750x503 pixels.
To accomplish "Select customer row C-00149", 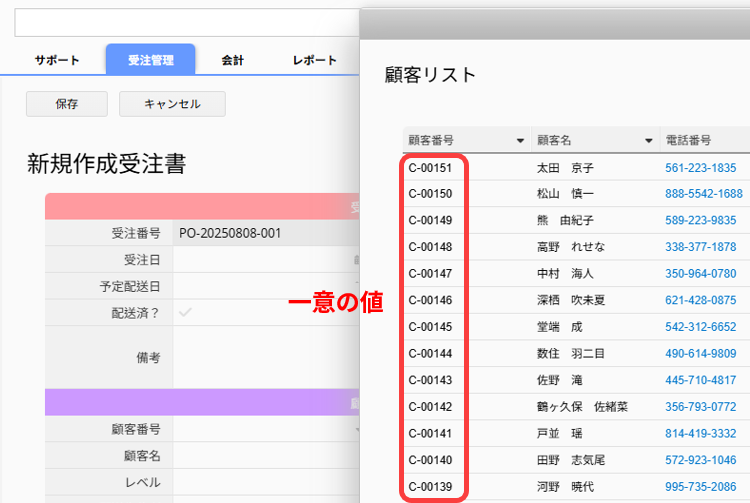I will tap(431, 220).
